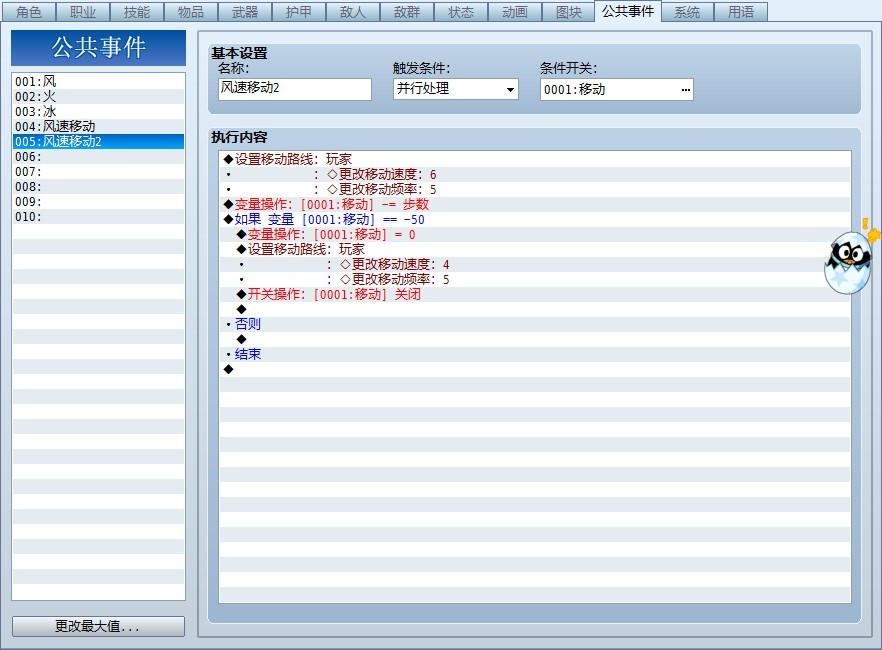Select empty common event slot 009:

coord(98,201)
